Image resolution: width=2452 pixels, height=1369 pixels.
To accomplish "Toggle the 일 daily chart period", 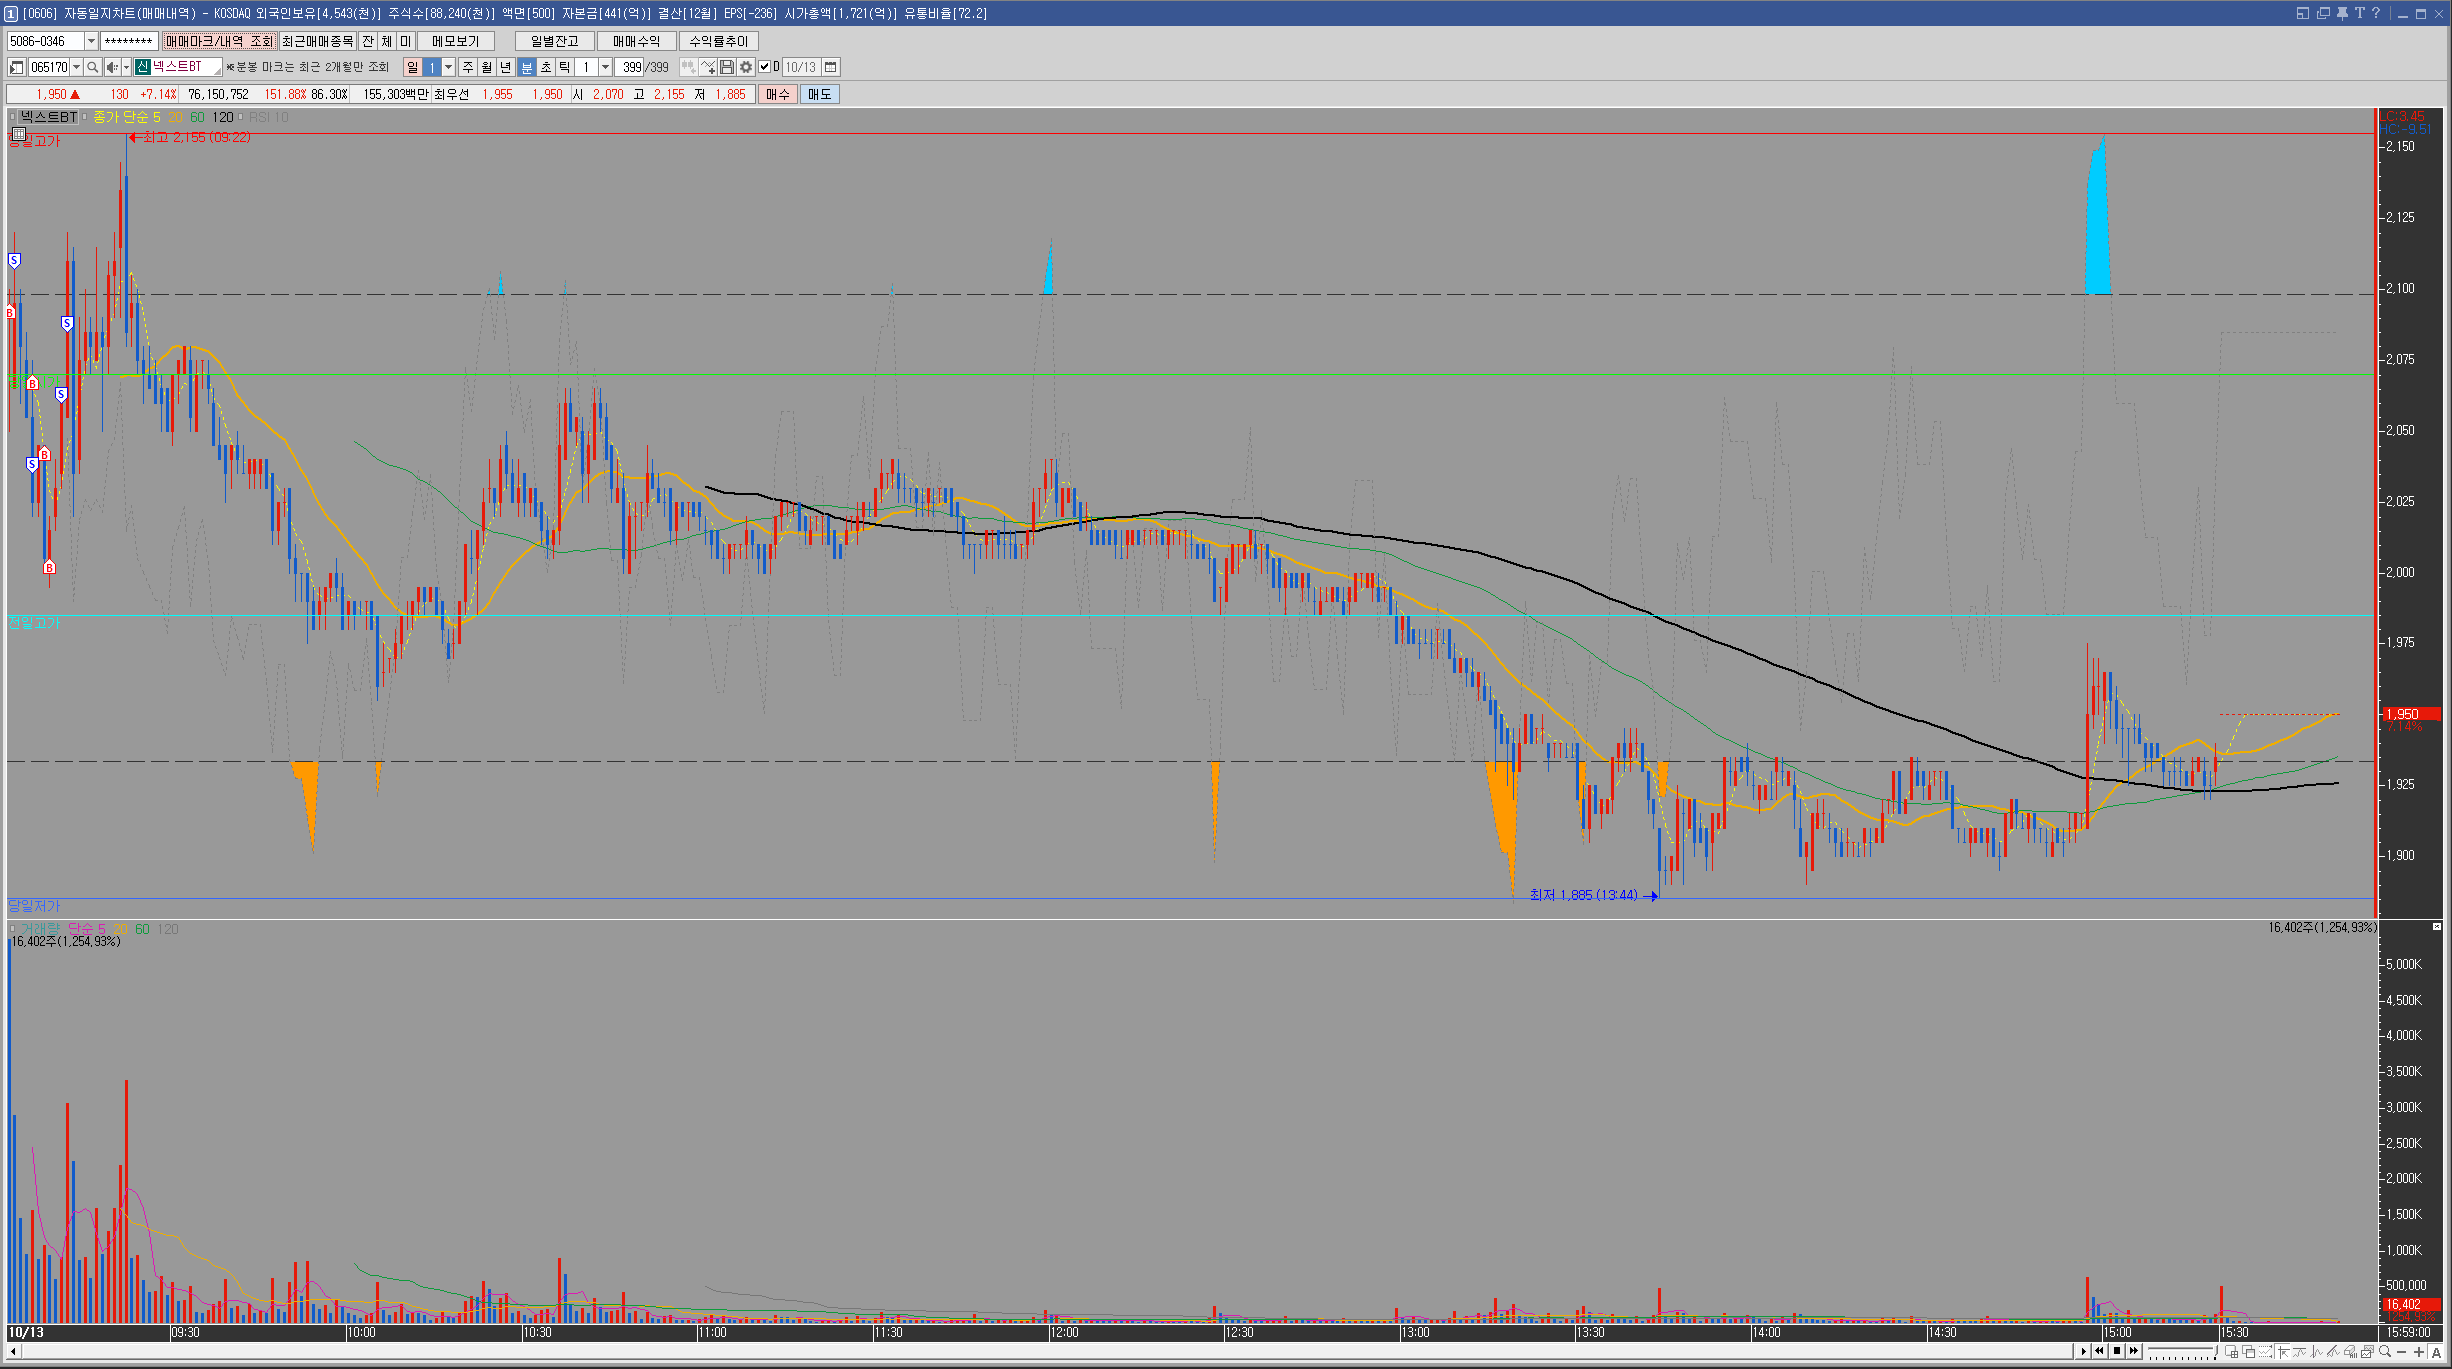I will click(412, 67).
